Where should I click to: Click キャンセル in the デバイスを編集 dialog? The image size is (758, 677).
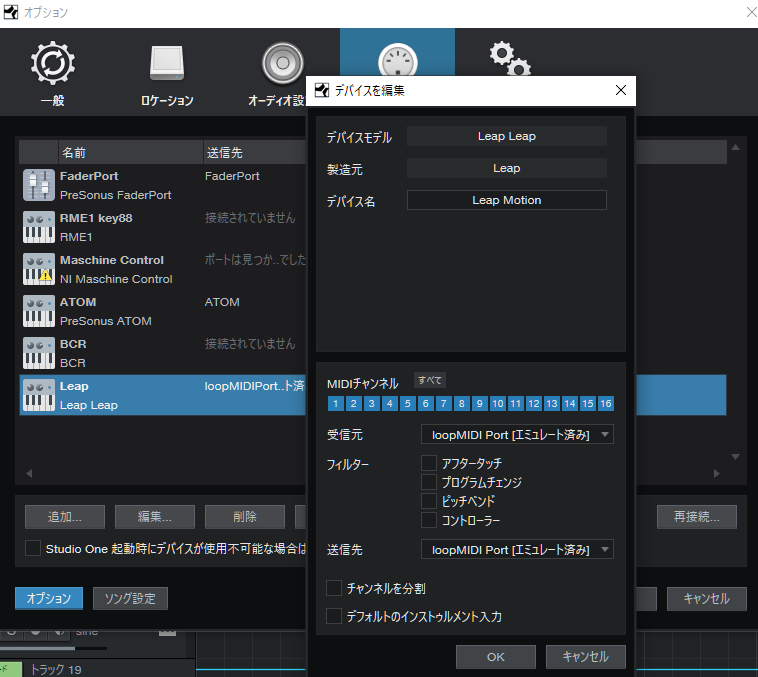tap(585, 657)
